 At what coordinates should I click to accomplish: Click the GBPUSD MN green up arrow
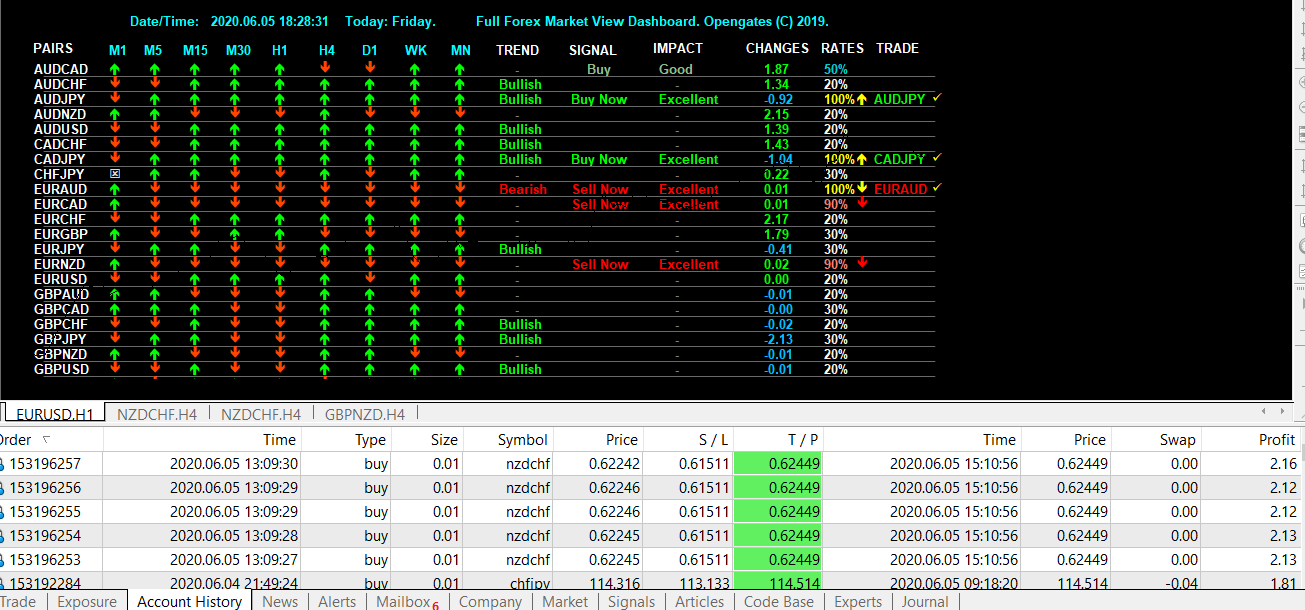click(x=459, y=370)
